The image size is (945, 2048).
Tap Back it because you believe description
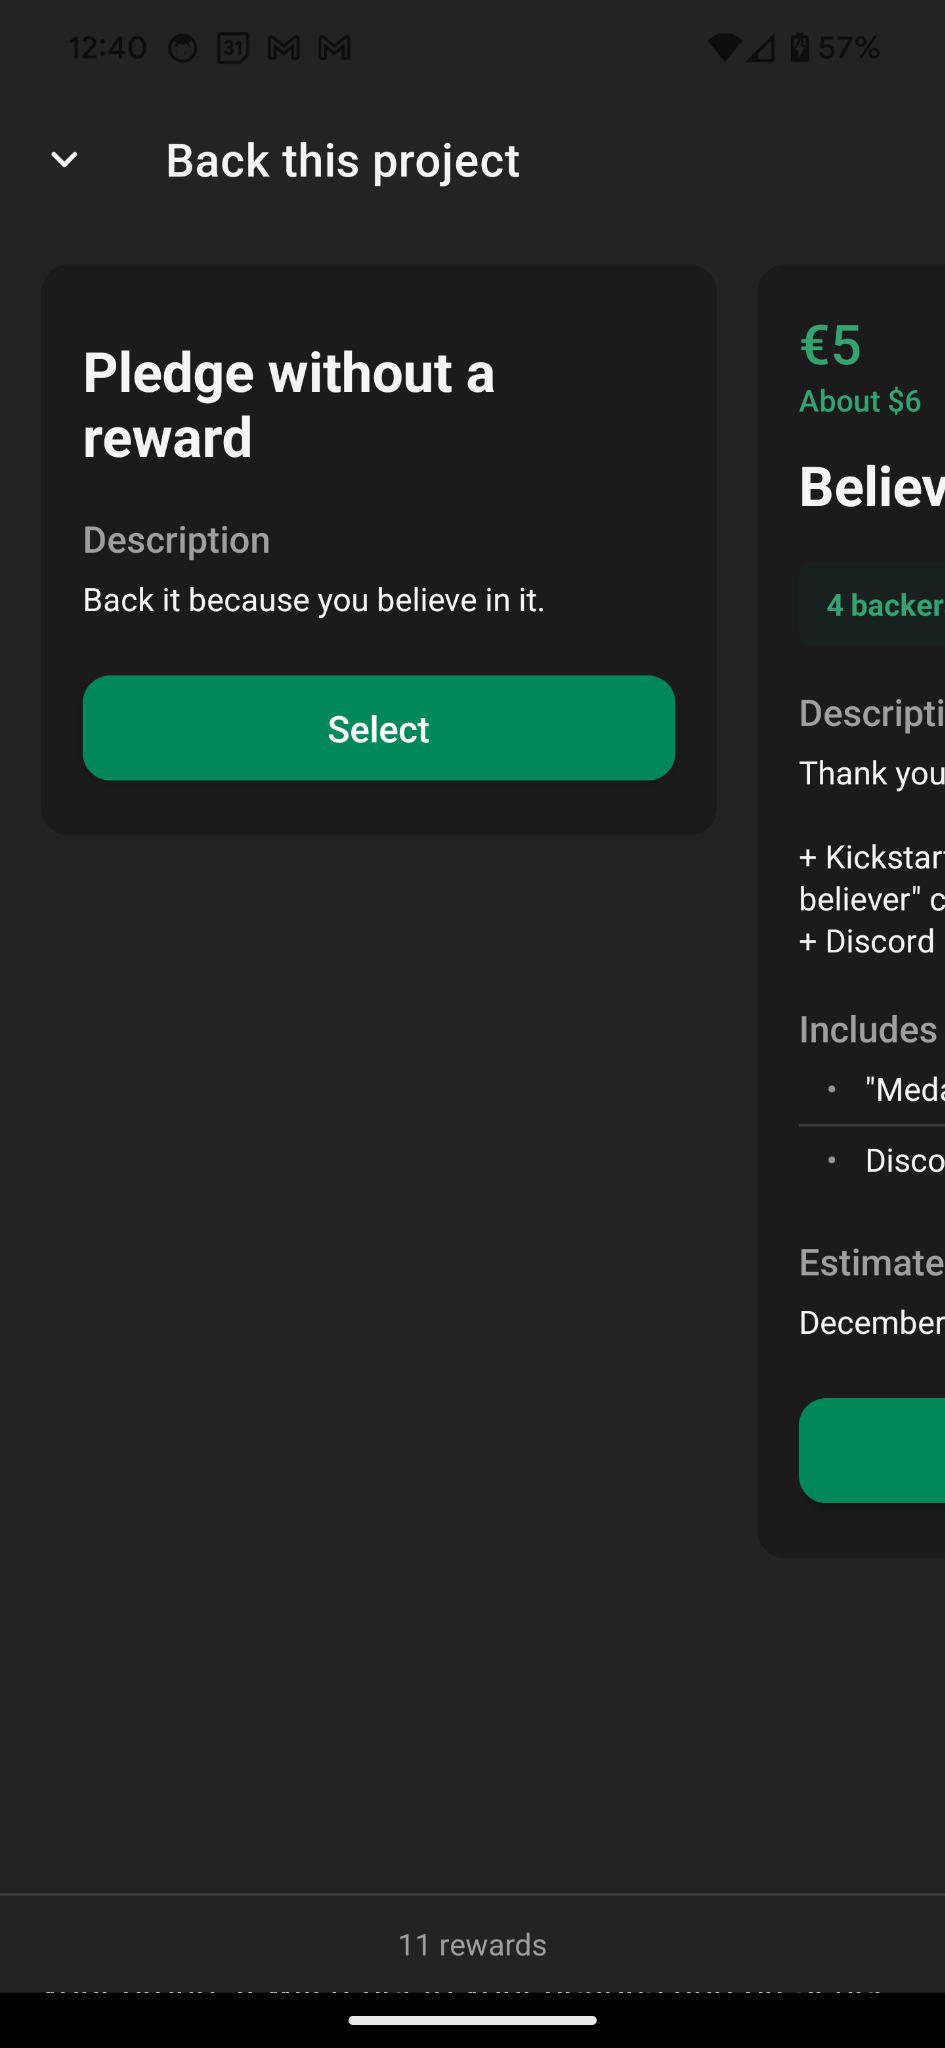click(314, 600)
